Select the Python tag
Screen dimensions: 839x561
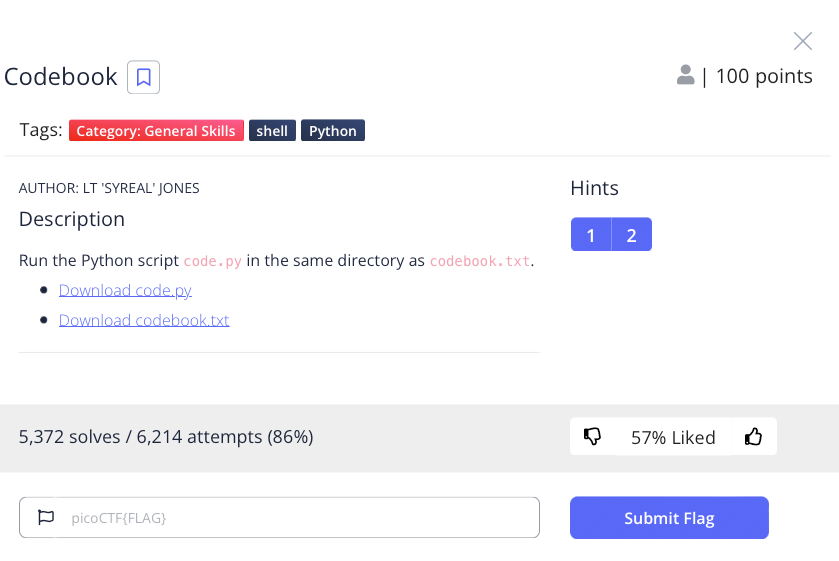[333, 131]
